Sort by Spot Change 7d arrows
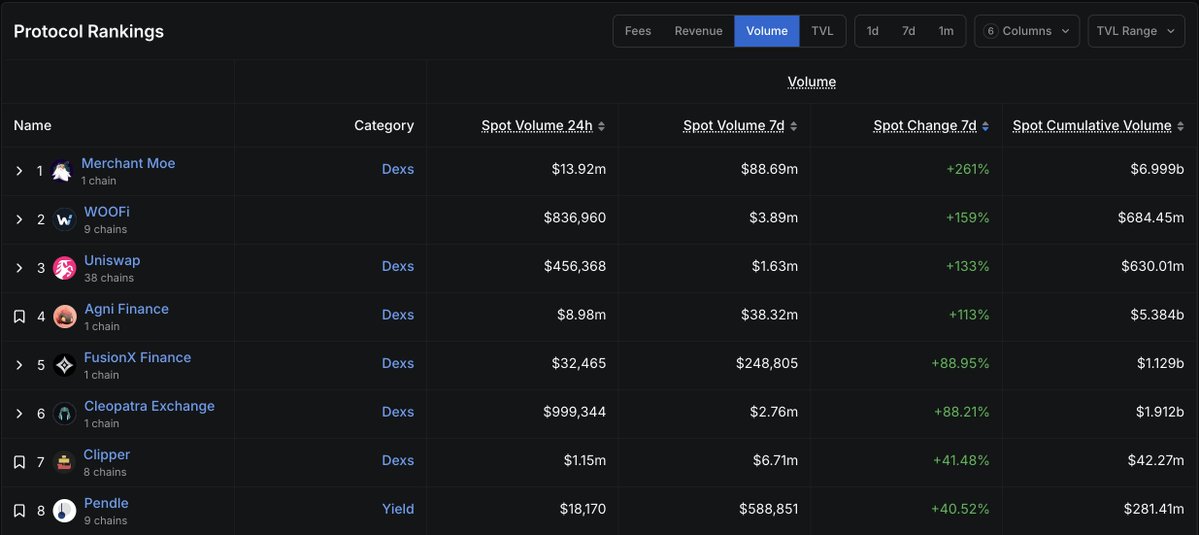The height and width of the screenshot is (535, 1199). point(985,126)
